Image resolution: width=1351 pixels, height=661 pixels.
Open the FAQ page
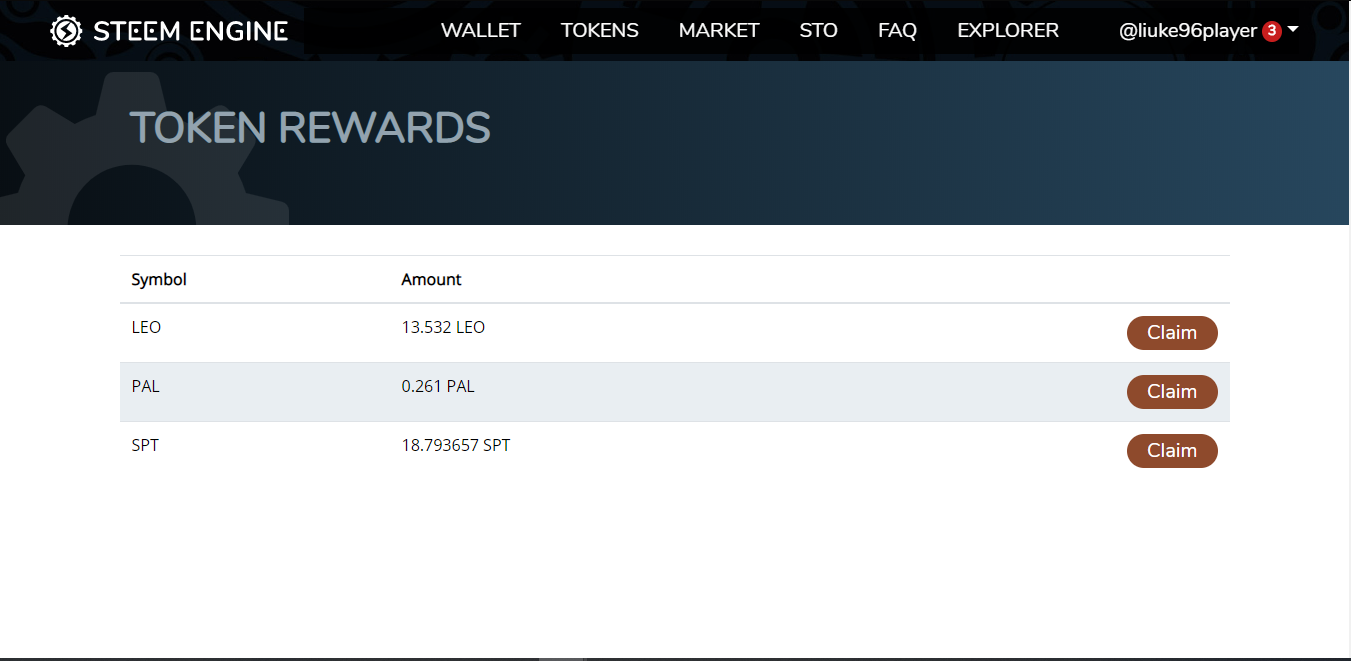click(x=897, y=31)
